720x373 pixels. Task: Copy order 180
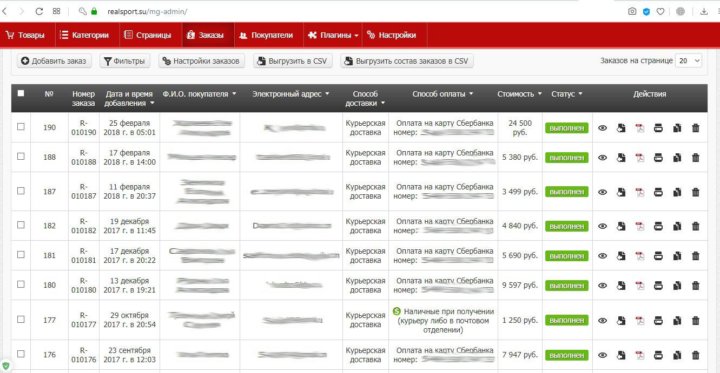point(677,286)
